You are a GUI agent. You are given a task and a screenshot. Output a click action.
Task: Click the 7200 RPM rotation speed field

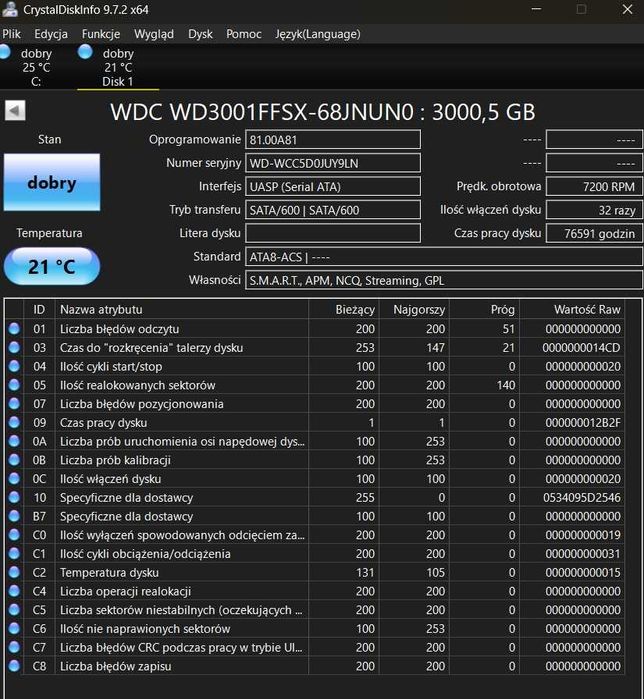pyautogui.click(x=594, y=186)
